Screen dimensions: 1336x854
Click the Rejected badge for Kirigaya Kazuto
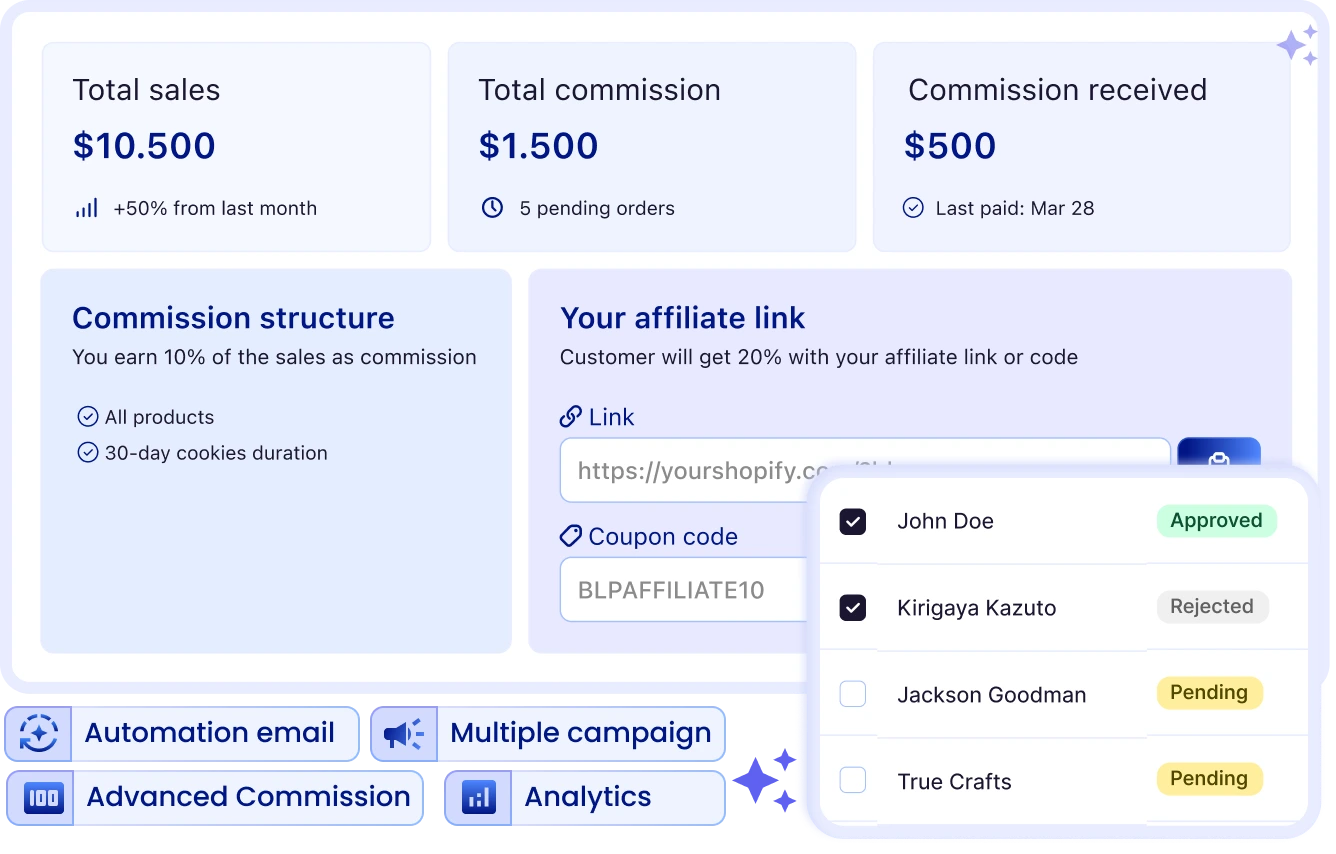[1212, 607]
